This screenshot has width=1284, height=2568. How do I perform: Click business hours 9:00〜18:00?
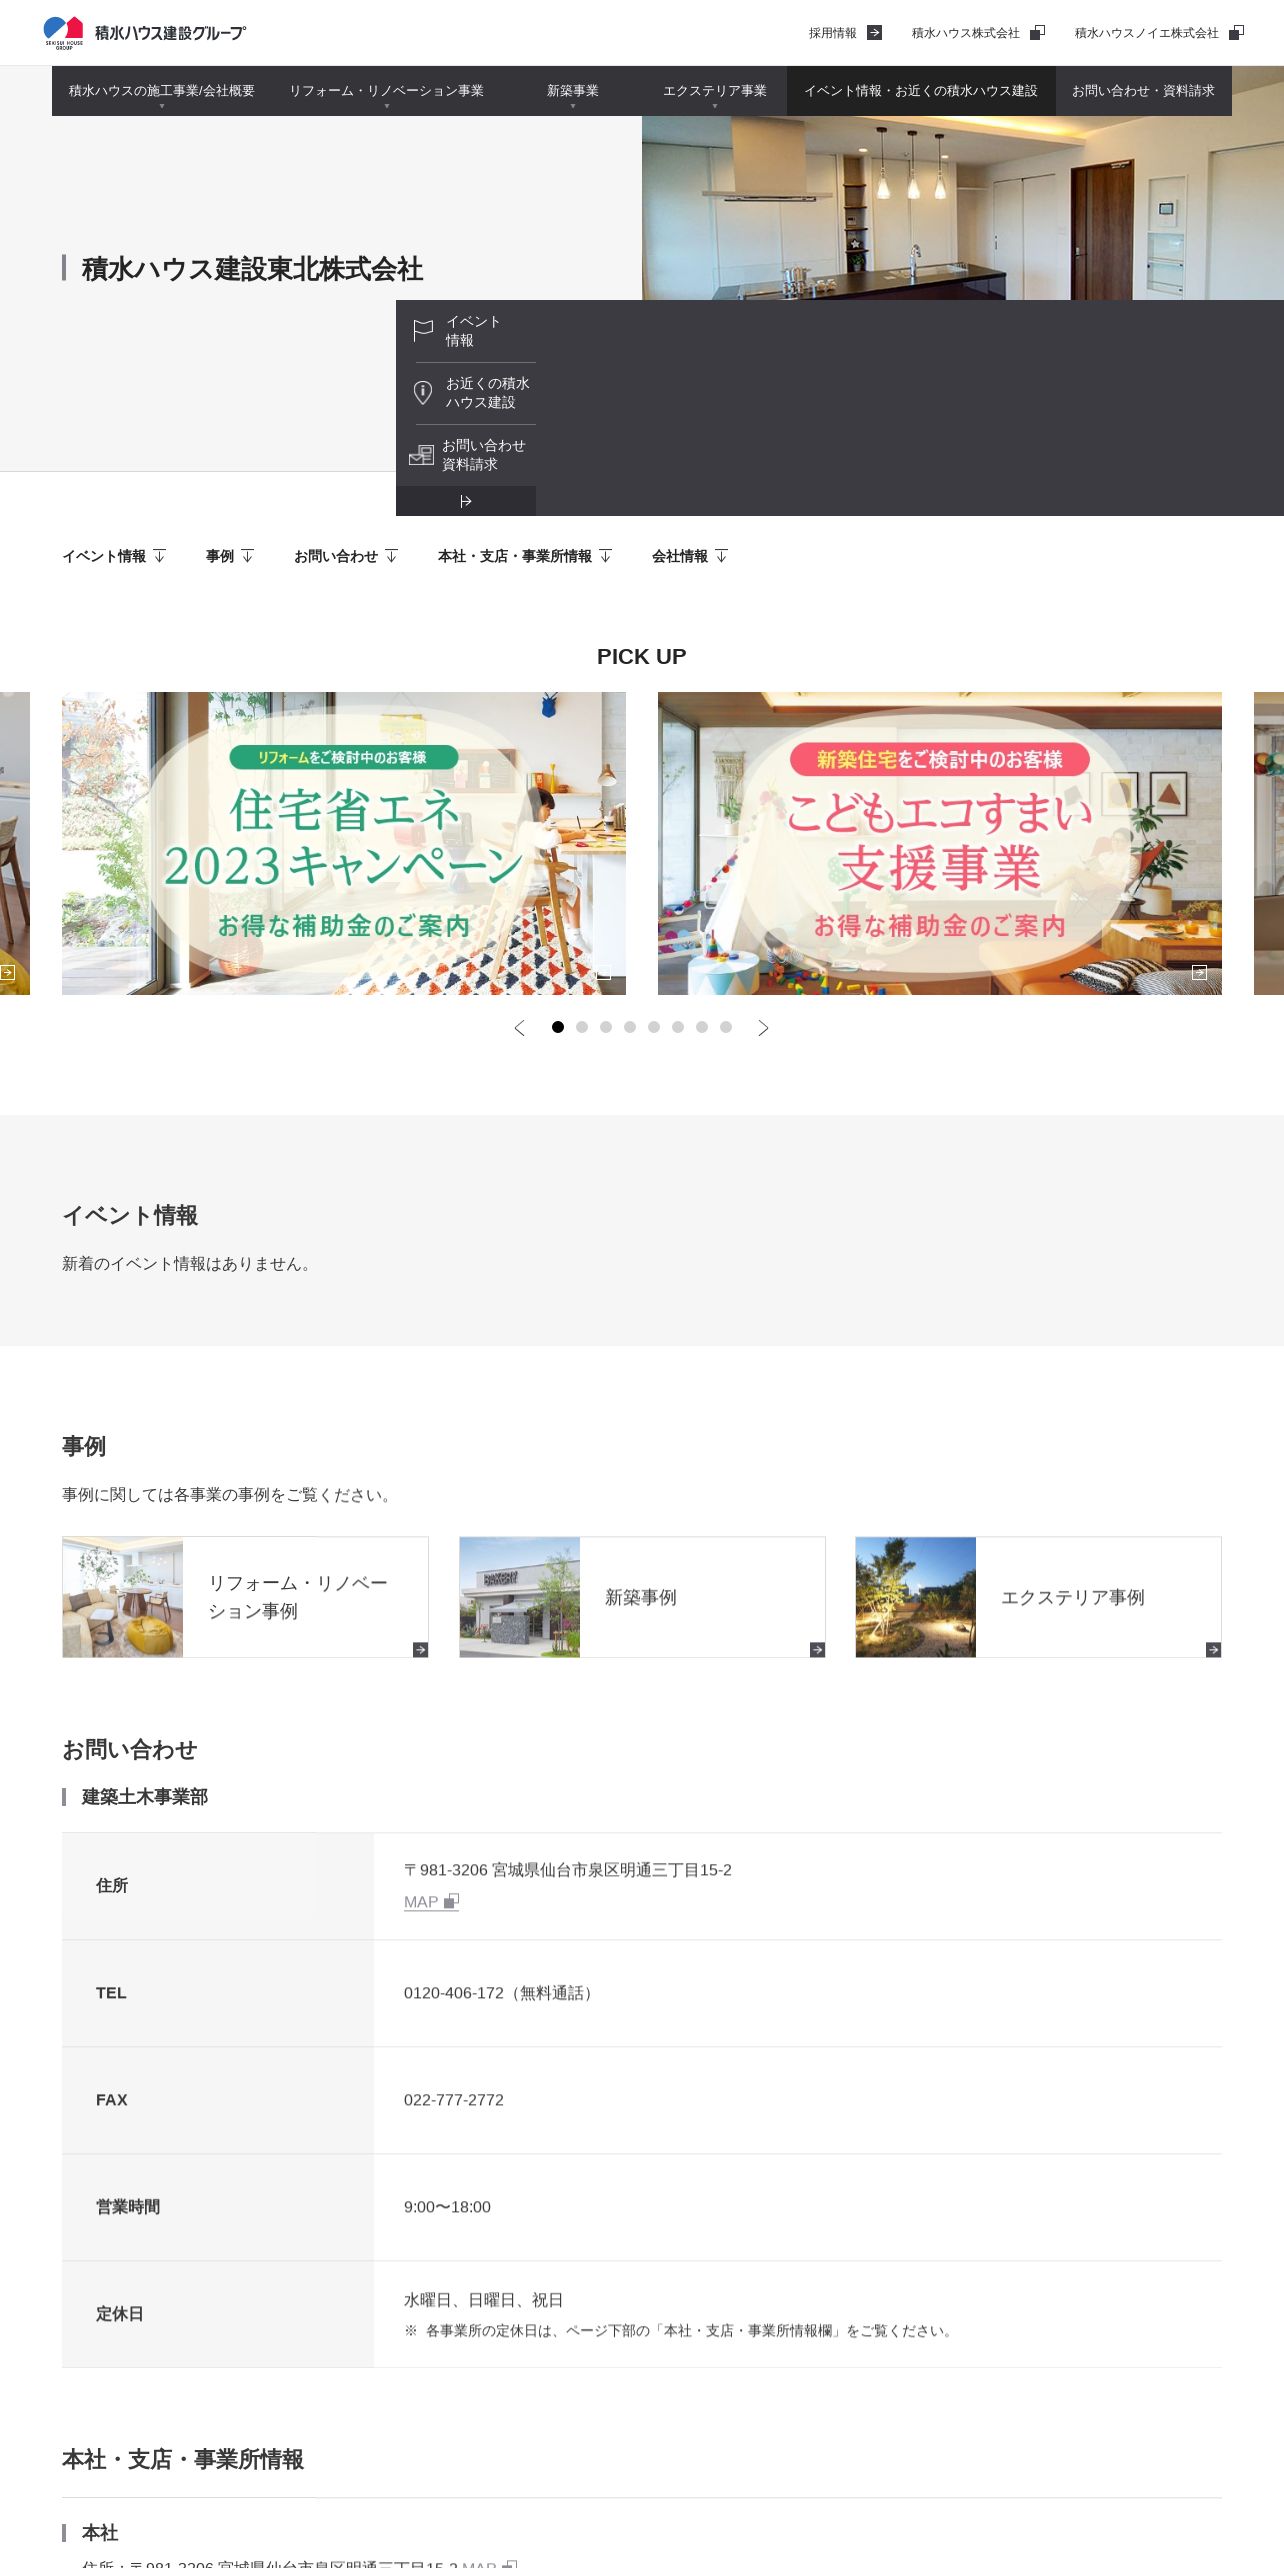pos(447,2207)
